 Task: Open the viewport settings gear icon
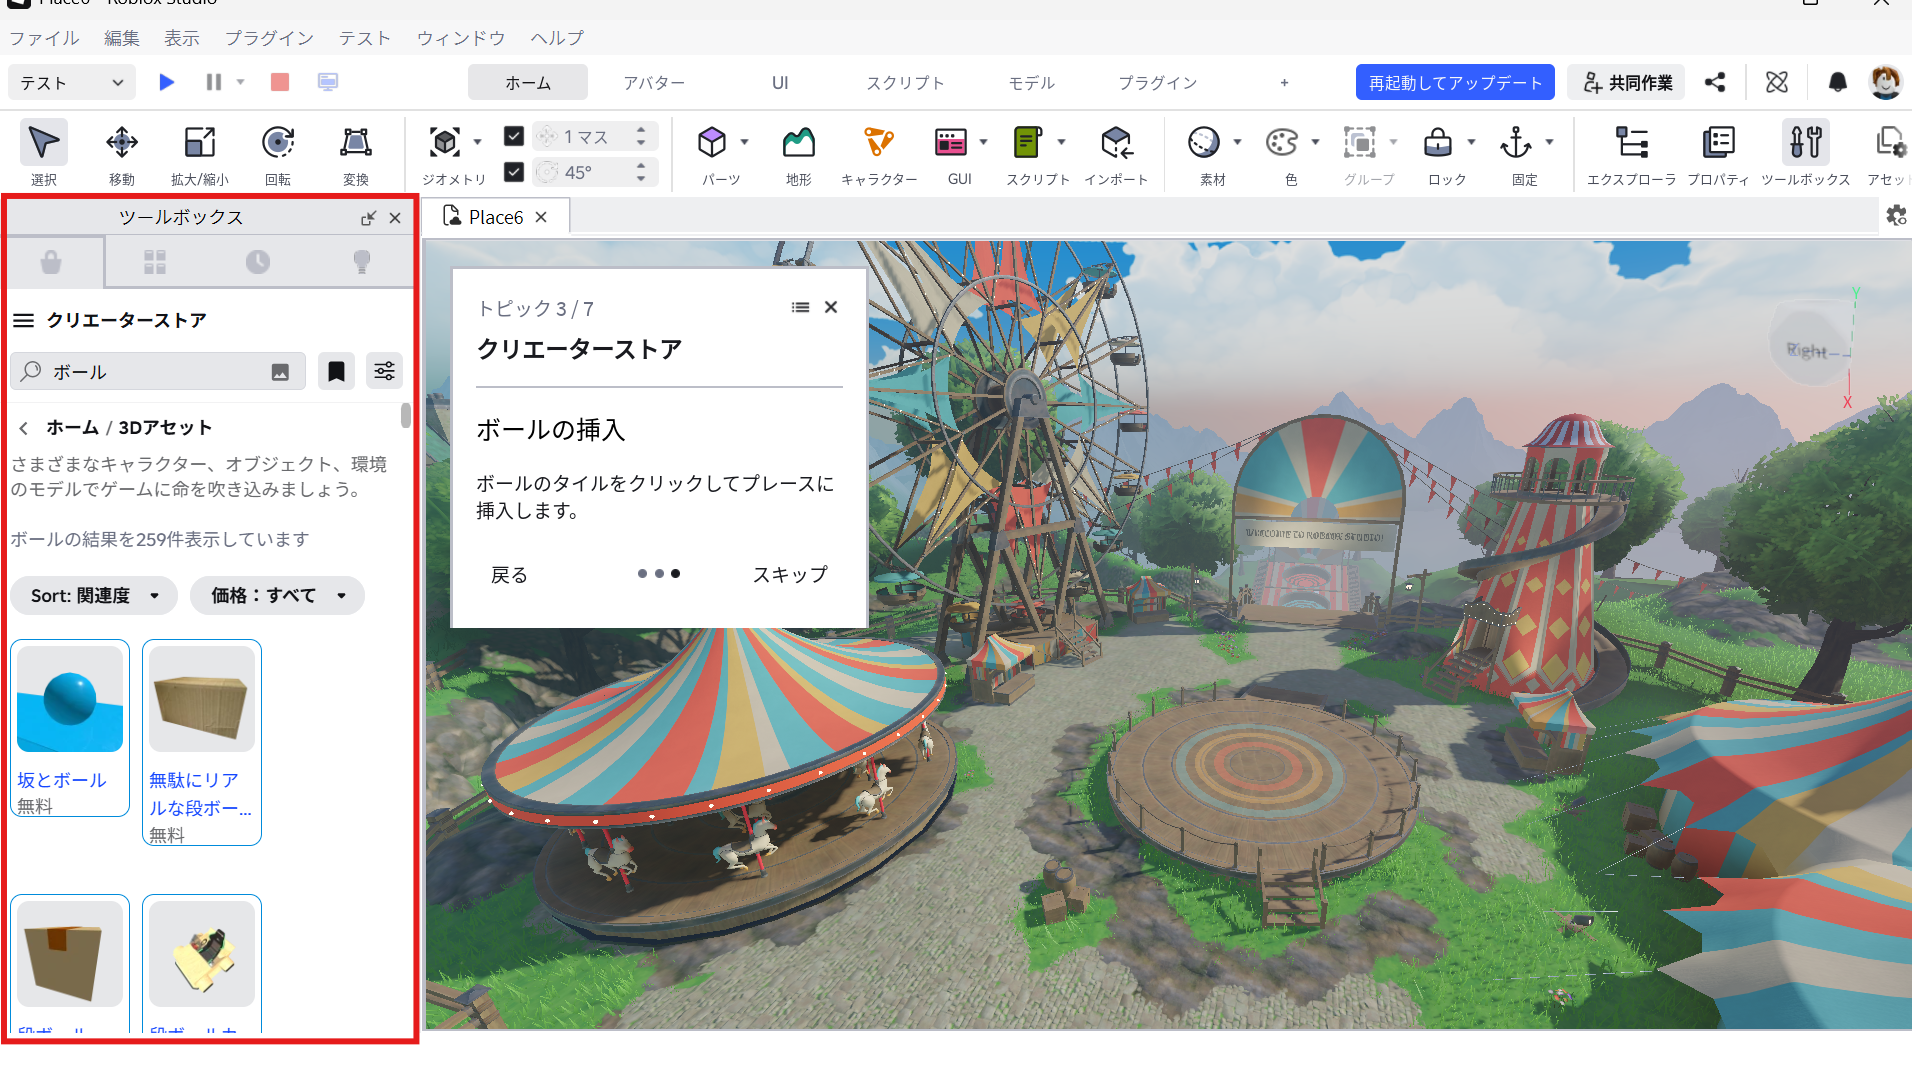[1896, 215]
